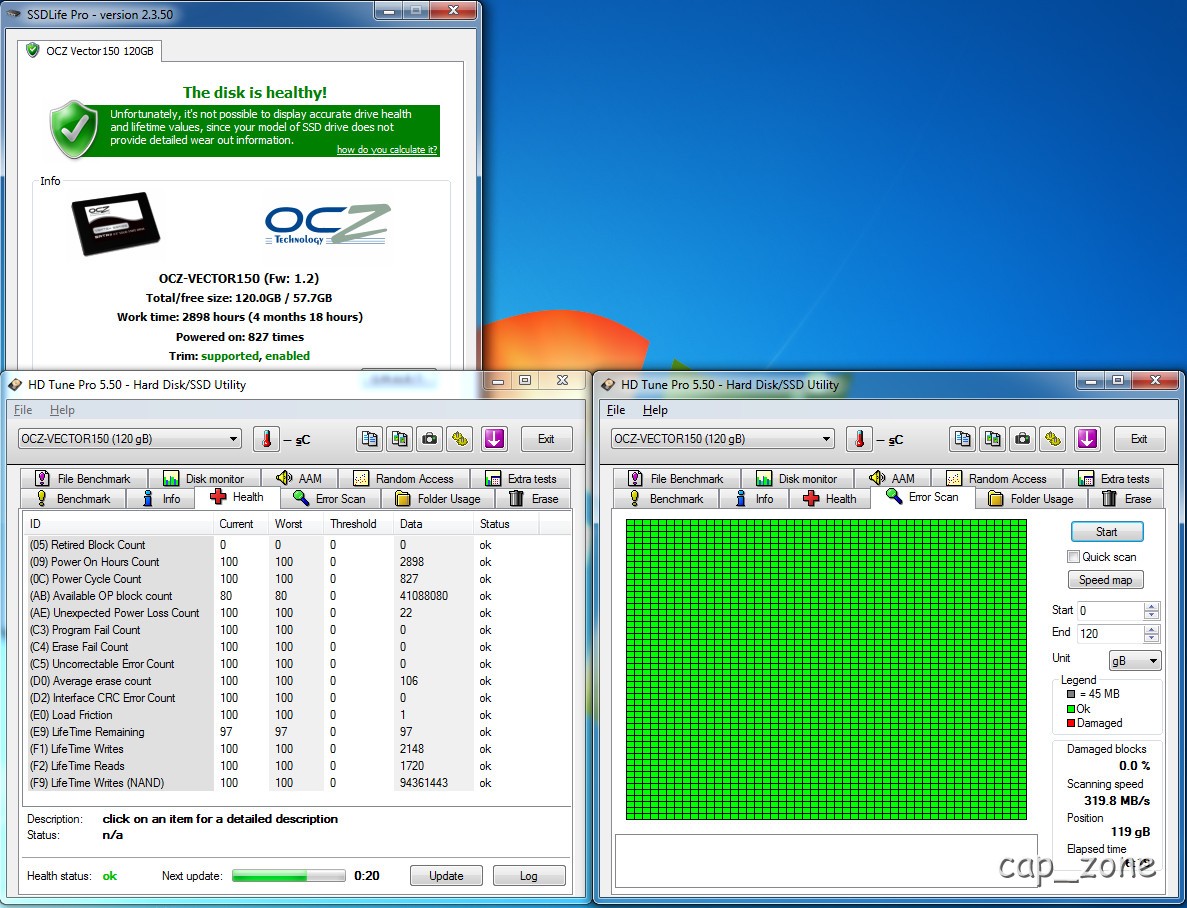The height and width of the screenshot is (908, 1187).
Task: Click Update button in Health tab
Action: pyautogui.click(x=446, y=875)
